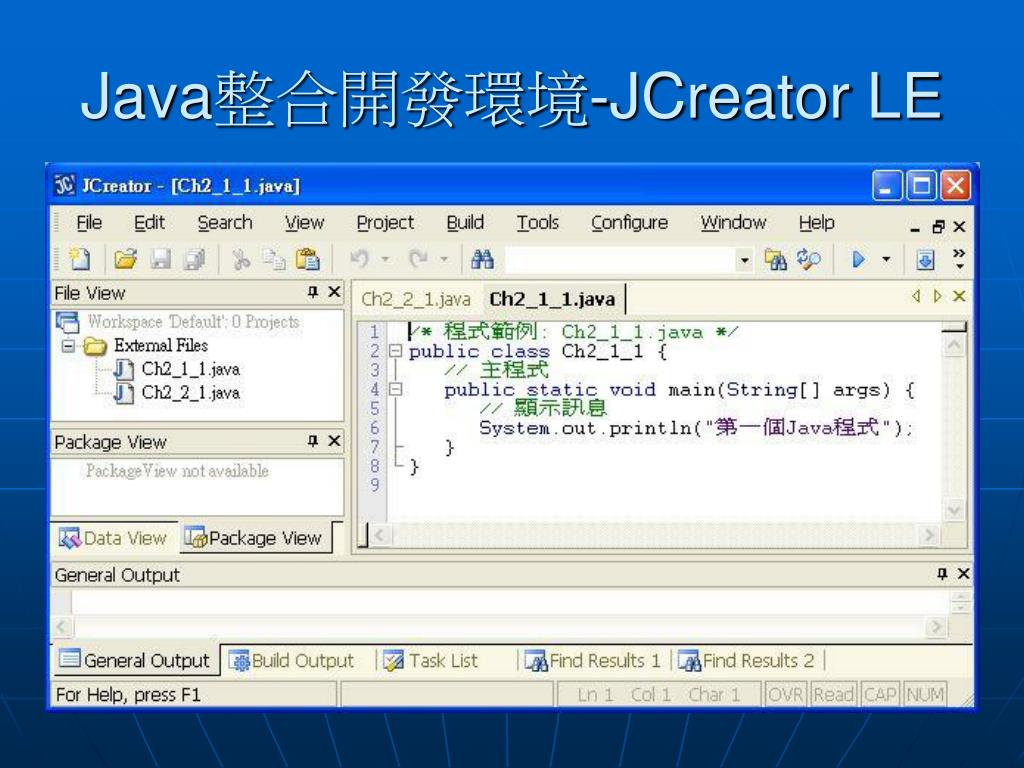Viewport: 1024px width, 768px height.
Task: Click the binoculars Find icon
Action: [x=483, y=259]
